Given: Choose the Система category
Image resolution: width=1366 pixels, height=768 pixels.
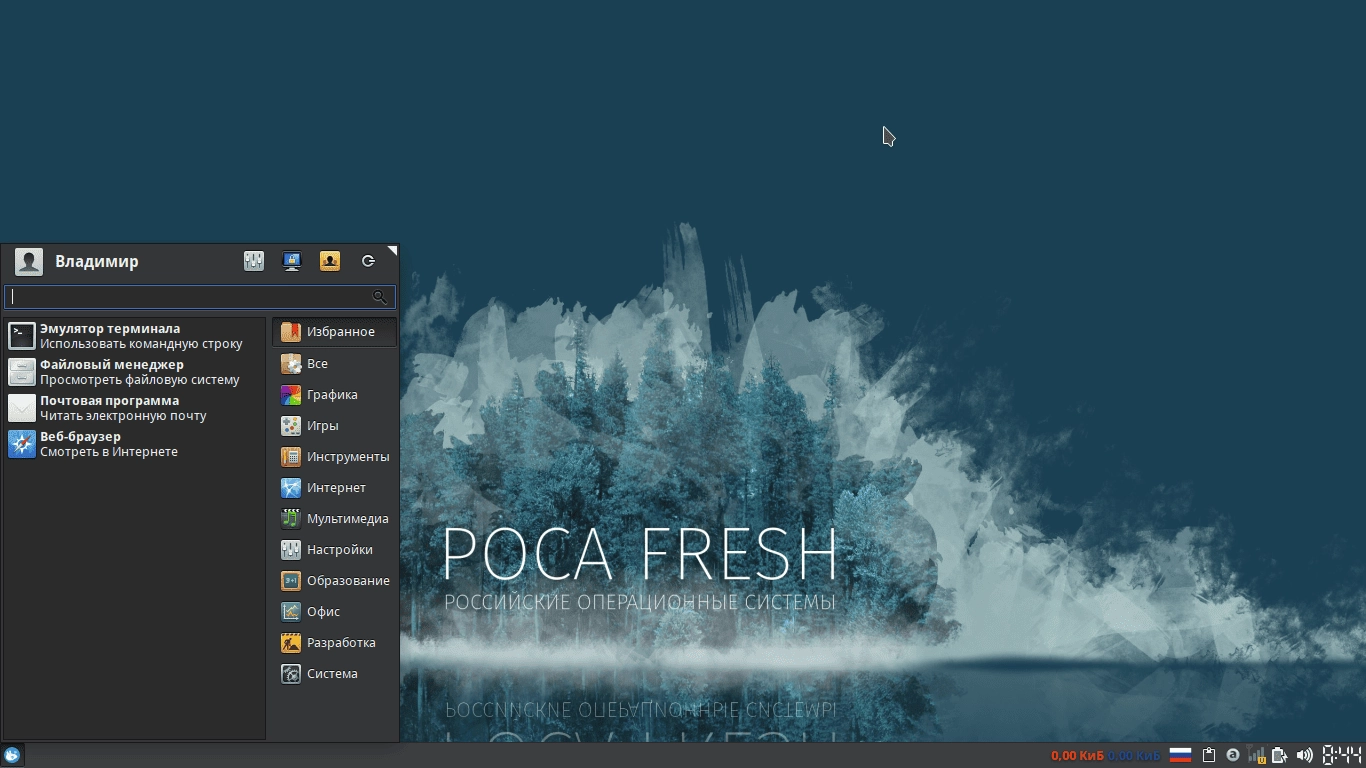Looking at the screenshot, I should click(334, 673).
